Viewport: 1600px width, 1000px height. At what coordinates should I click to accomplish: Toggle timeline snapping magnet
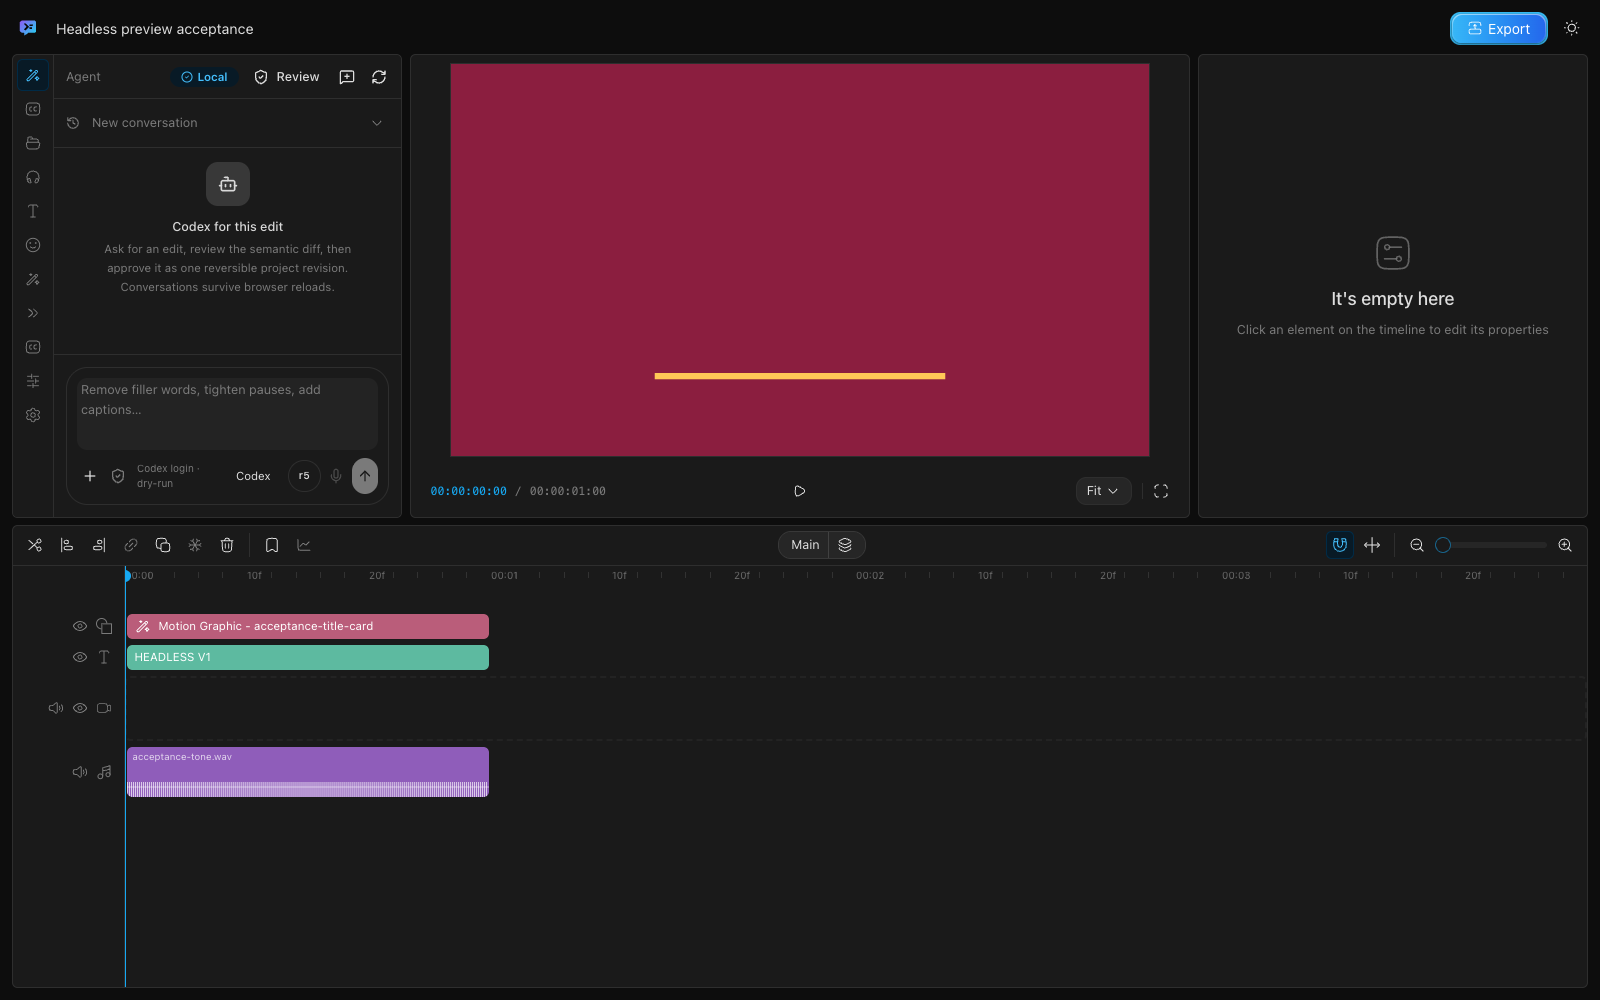[x=1340, y=545]
